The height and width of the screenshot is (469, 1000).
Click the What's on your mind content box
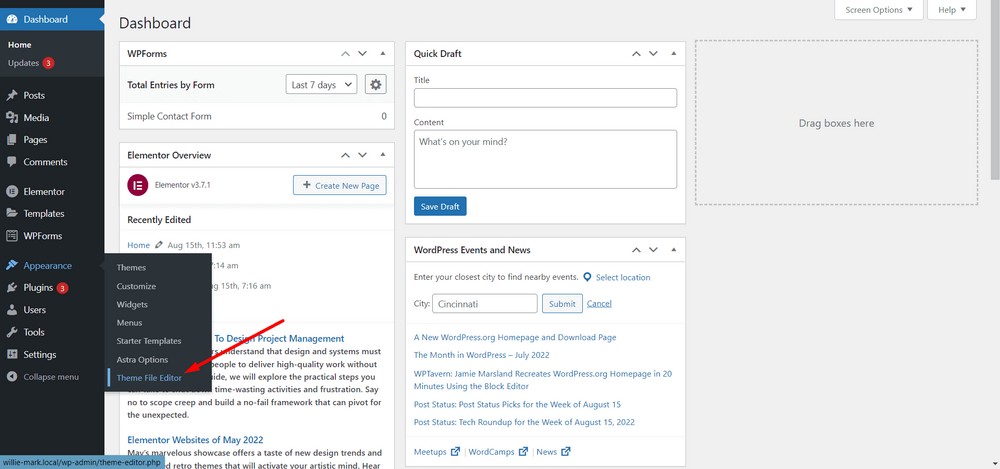coord(545,160)
